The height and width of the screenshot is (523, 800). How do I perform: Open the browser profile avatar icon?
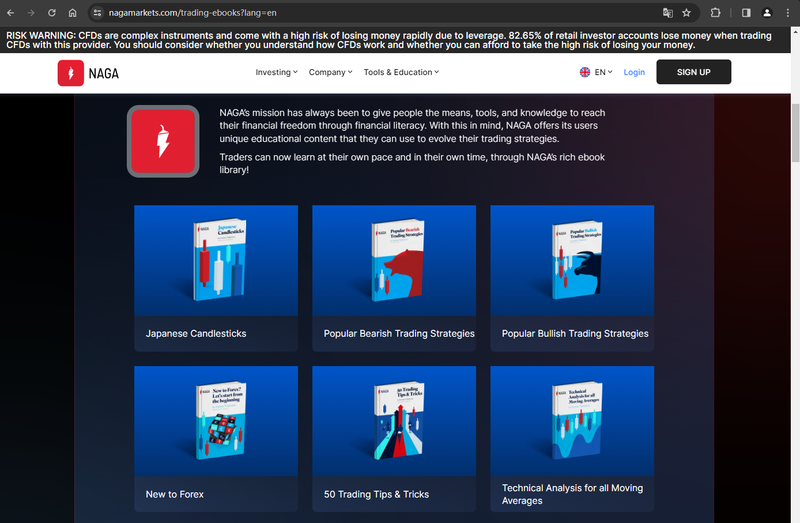(x=767, y=13)
